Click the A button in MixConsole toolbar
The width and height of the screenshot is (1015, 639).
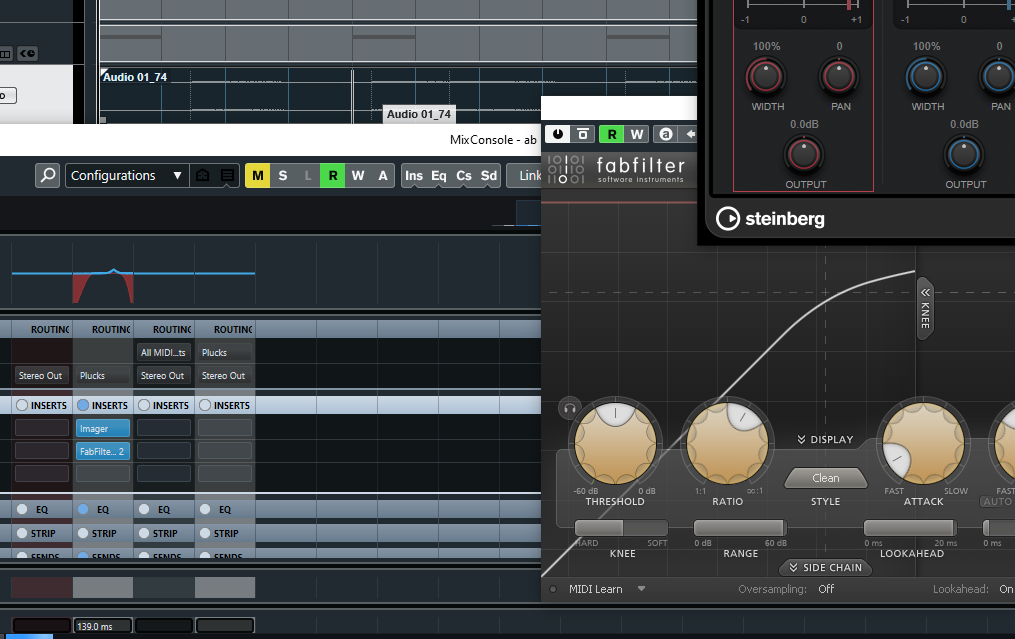(x=383, y=175)
